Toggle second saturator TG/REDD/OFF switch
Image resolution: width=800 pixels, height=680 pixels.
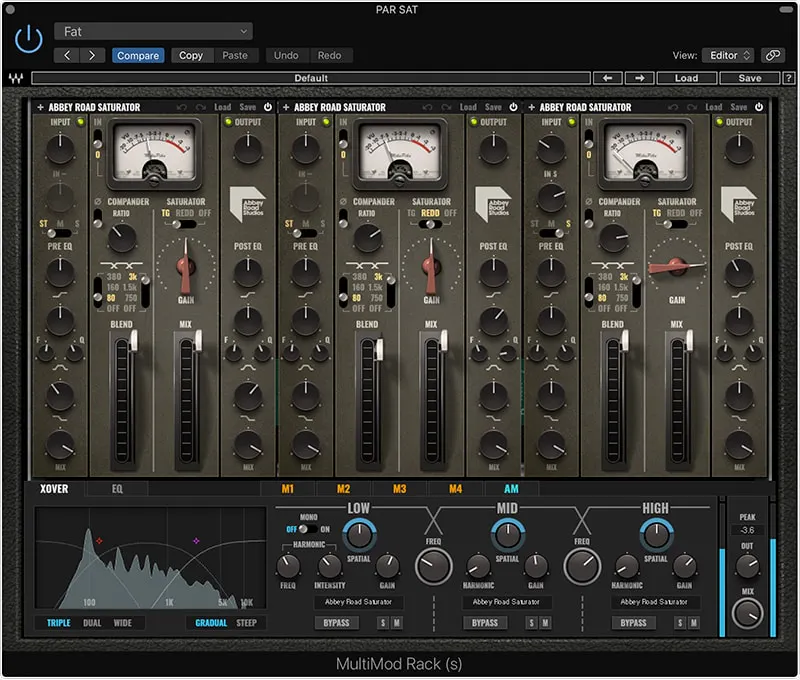430,224
